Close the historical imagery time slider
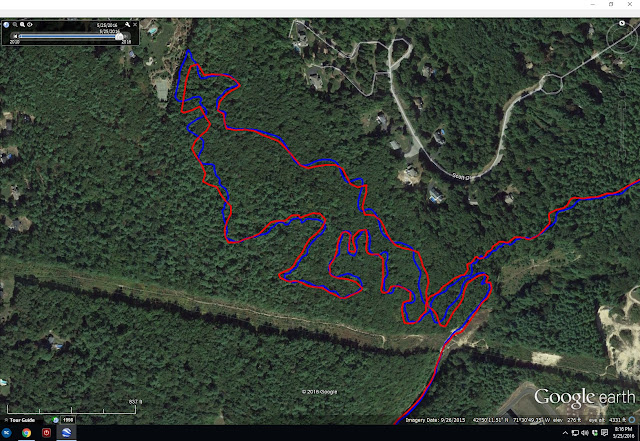The height and width of the screenshot is (441, 640). click(135, 25)
